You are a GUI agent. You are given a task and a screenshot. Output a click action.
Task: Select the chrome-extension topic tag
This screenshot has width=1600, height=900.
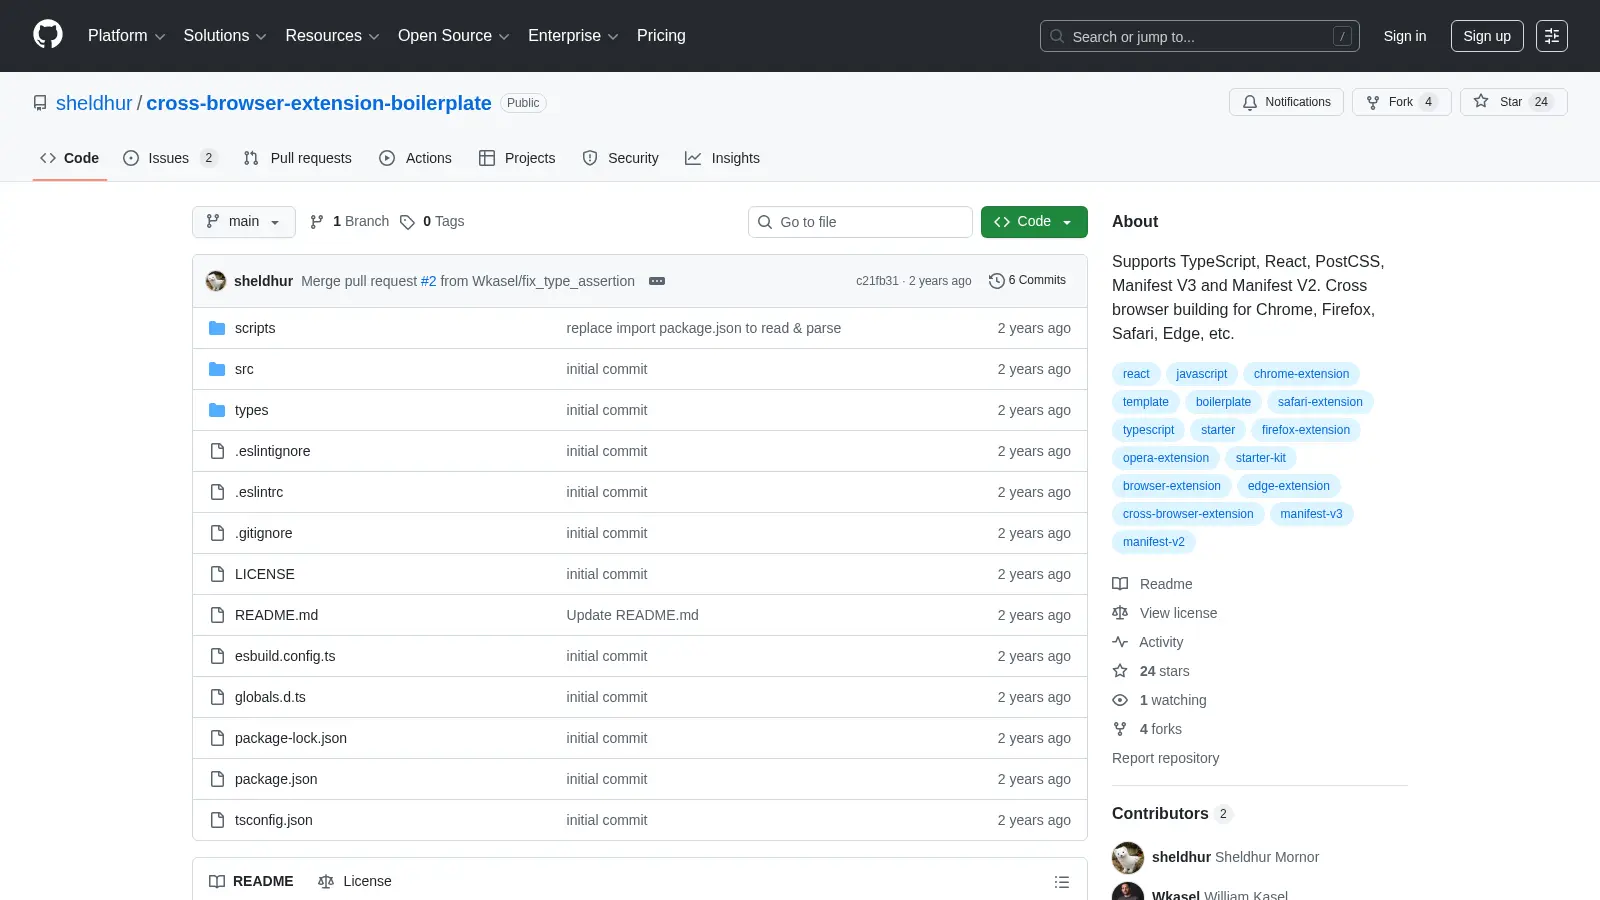click(1301, 374)
